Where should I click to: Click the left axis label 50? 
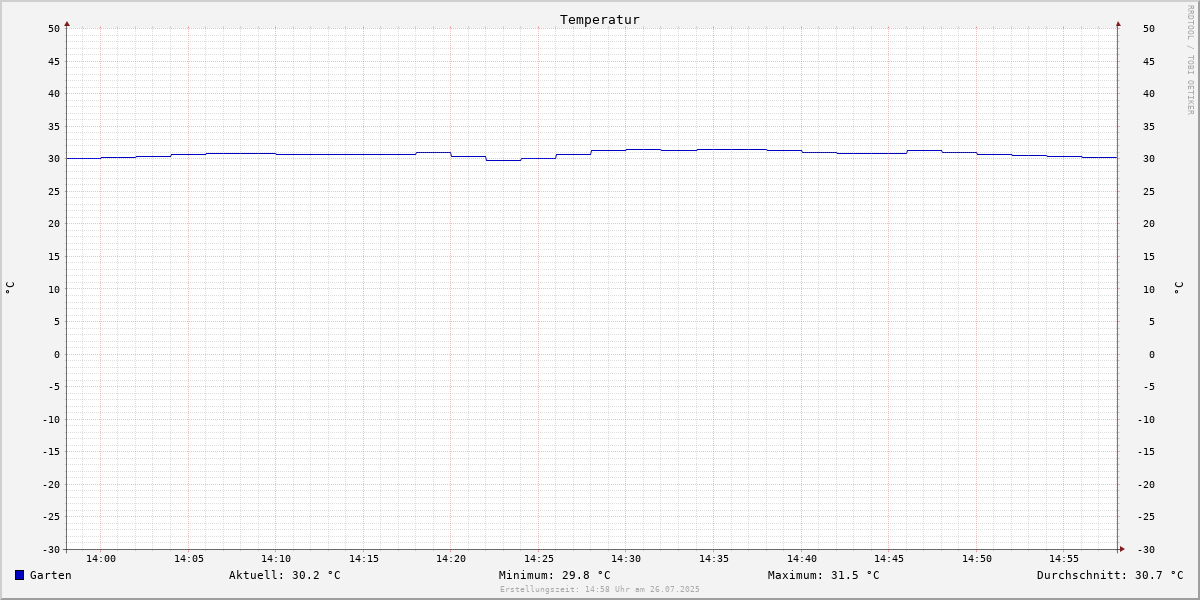[x=54, y=29]
